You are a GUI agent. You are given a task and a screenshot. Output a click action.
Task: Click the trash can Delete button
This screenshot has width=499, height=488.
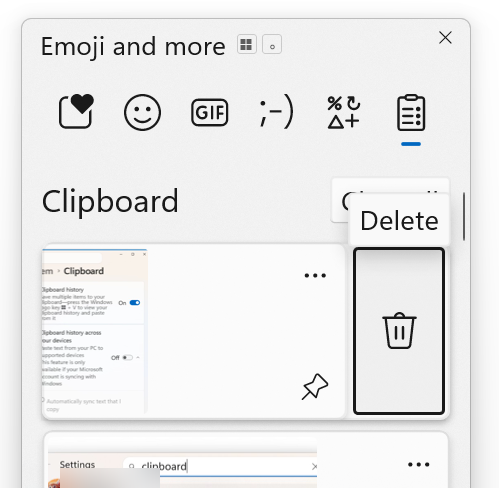[399, 331]
